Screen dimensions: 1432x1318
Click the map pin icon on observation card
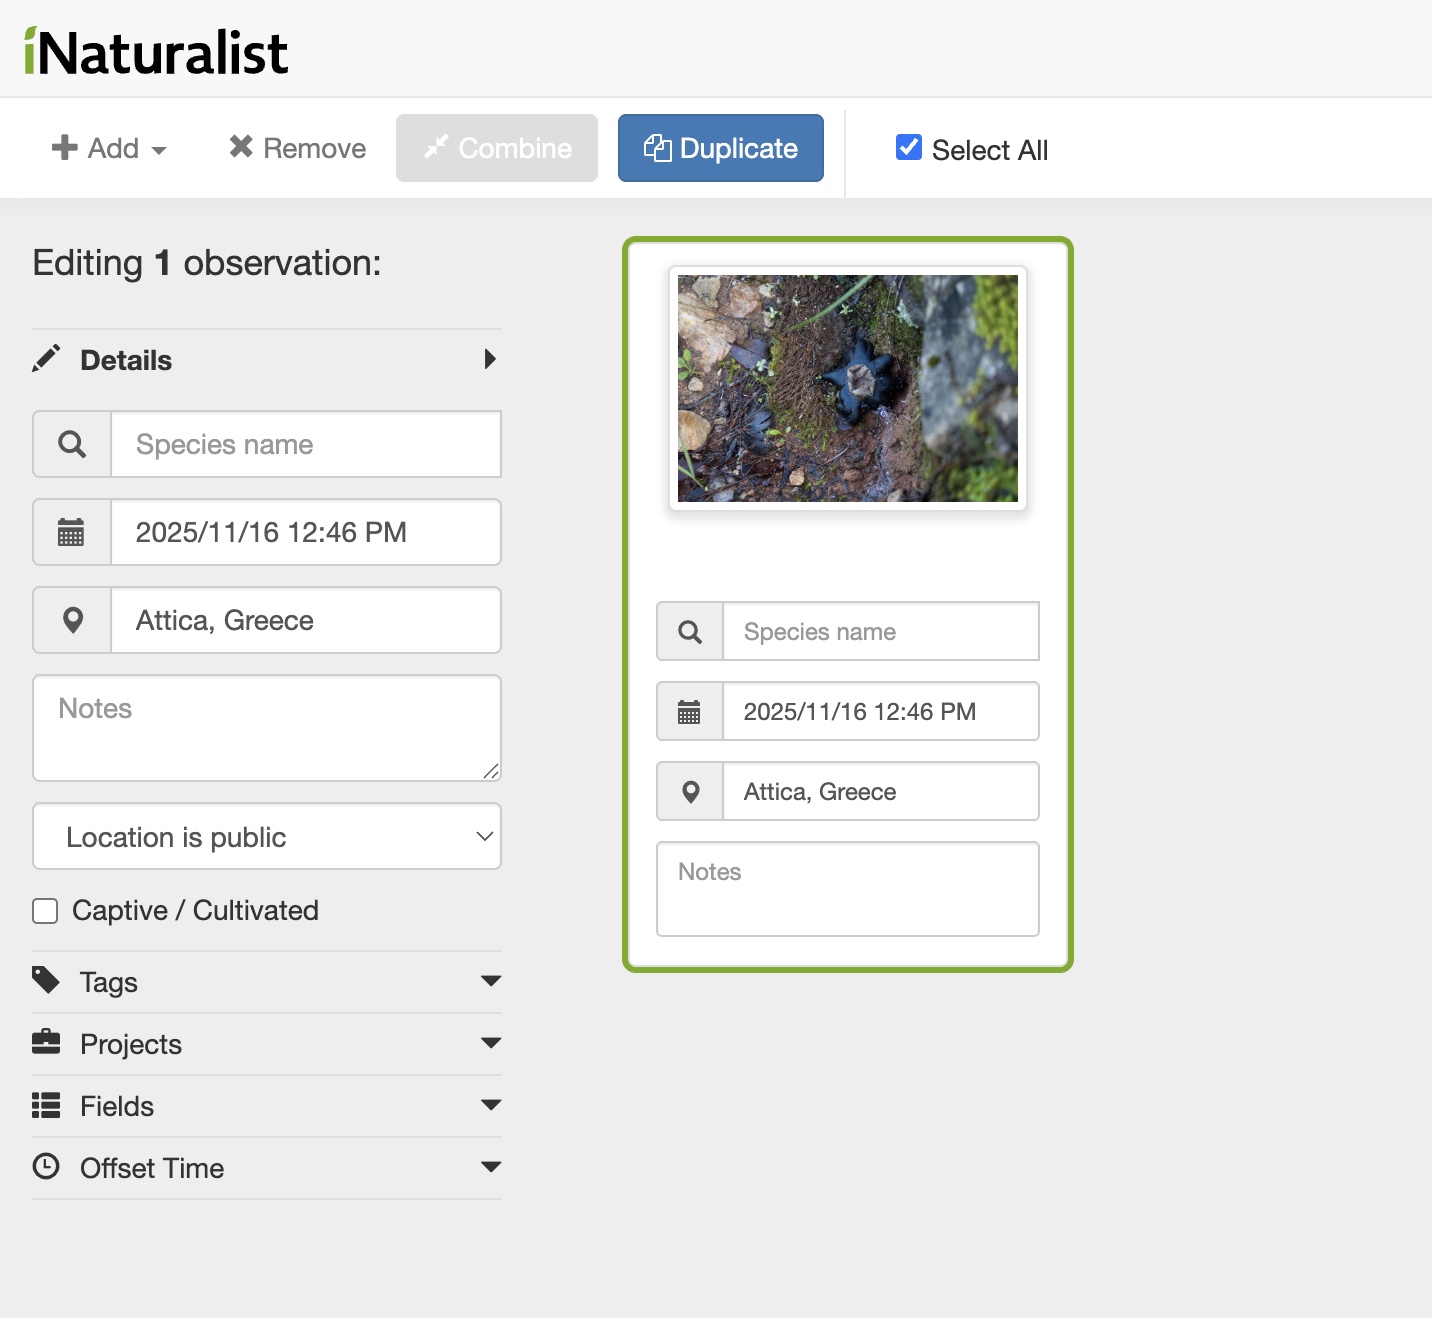[690, 792]
